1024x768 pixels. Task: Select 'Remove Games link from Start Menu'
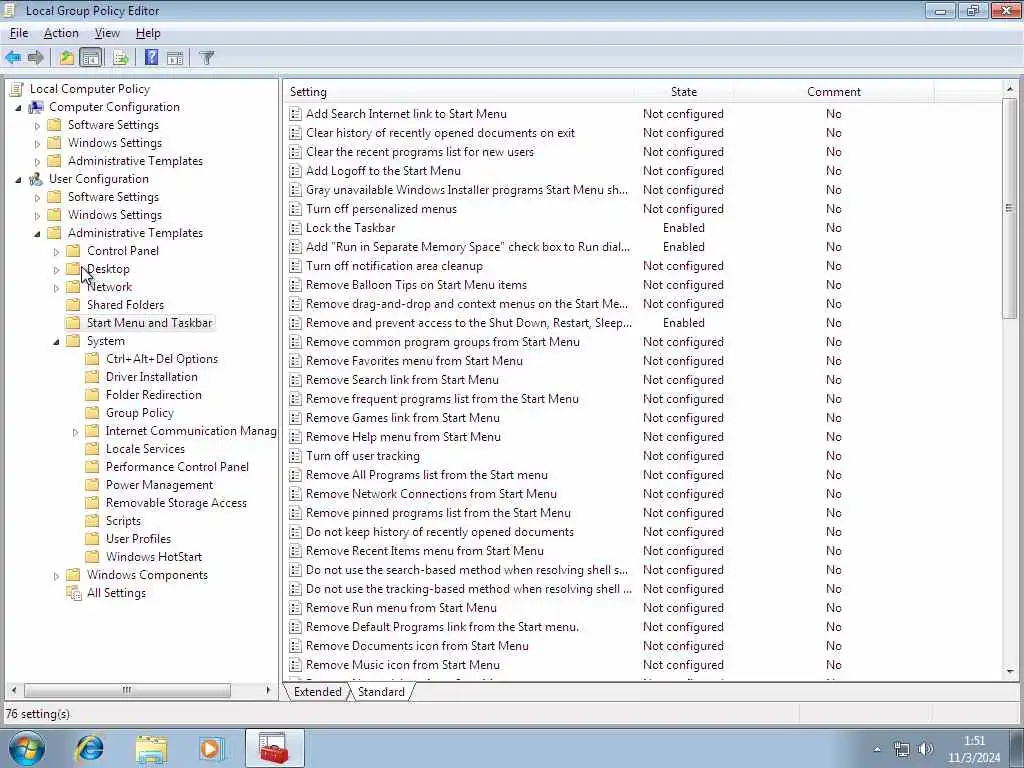point(403,418)
